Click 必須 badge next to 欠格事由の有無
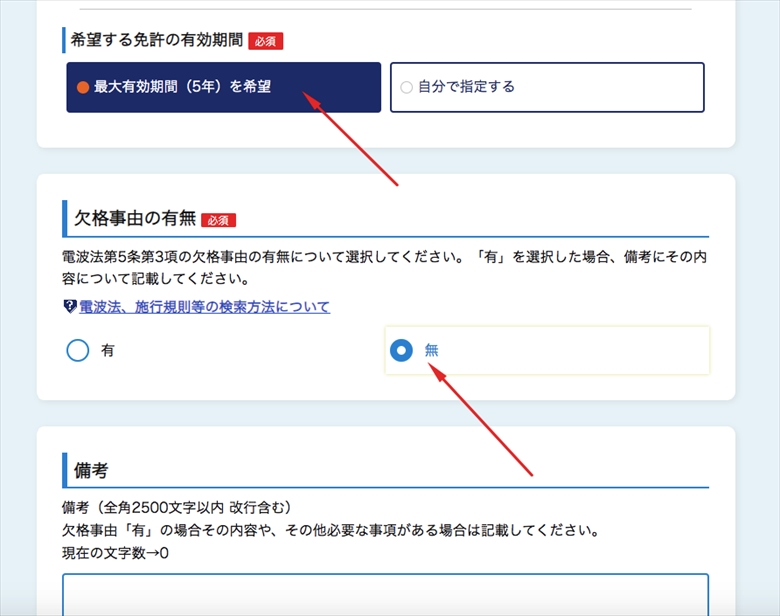780x616 pixels. 218,220
